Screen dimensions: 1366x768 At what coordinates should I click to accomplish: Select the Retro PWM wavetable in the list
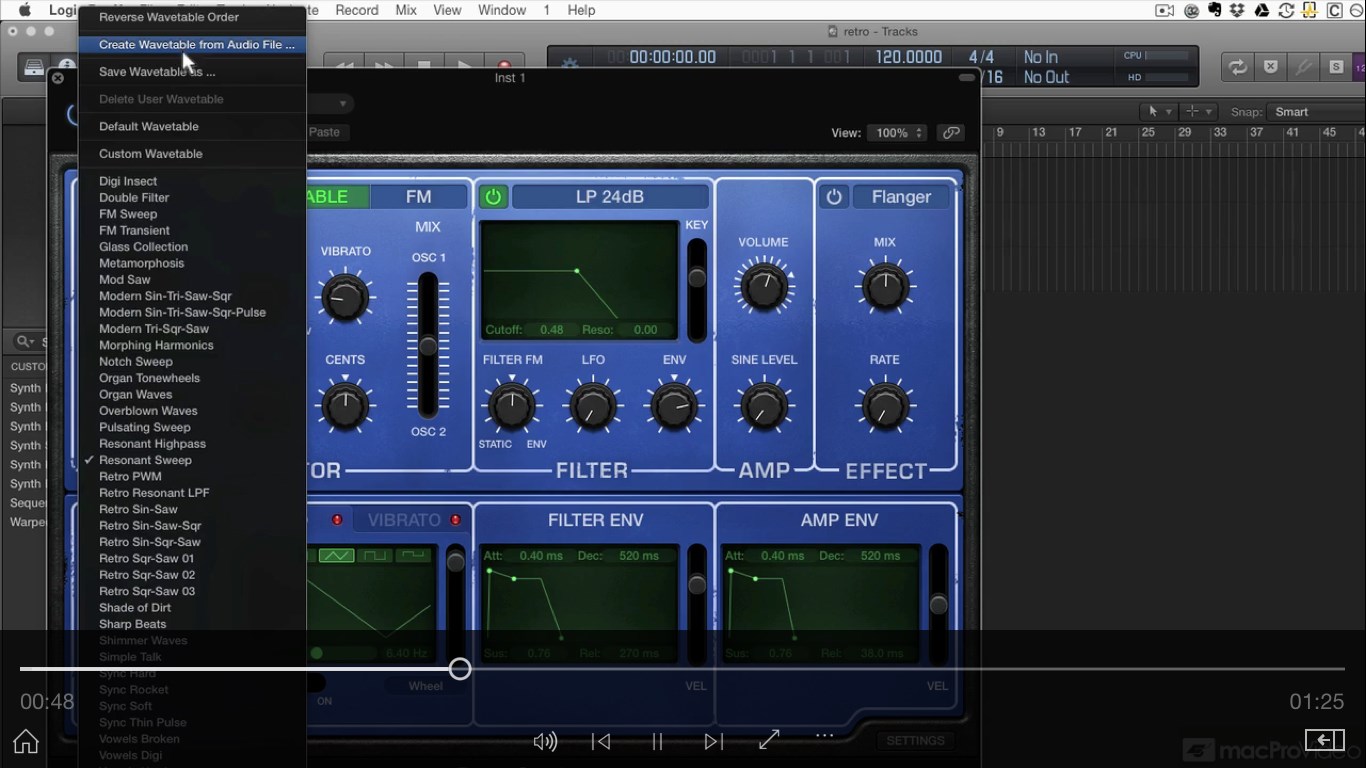pyautogui.click(x=130, y=476)
